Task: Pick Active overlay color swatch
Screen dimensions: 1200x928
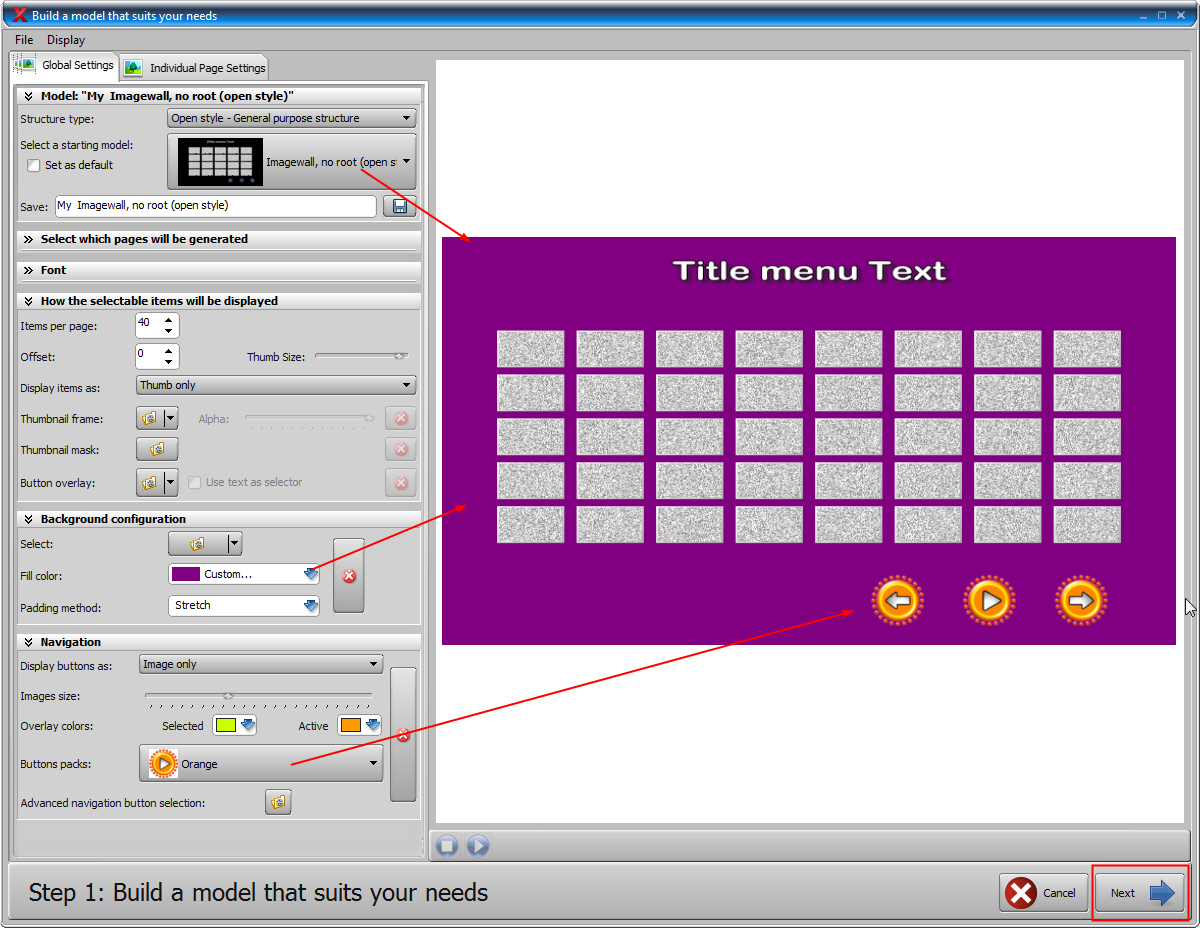Action: [x=350, y=726]
